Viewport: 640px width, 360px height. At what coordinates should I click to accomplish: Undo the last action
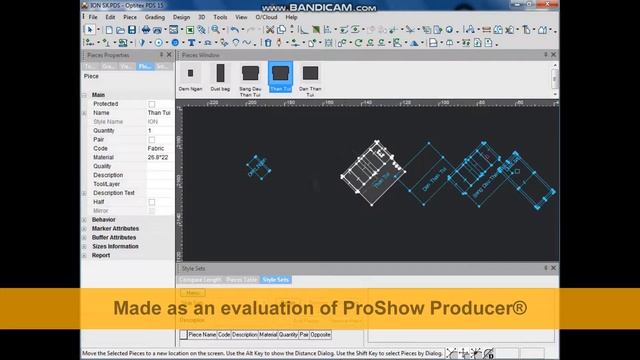click(235, 30)
